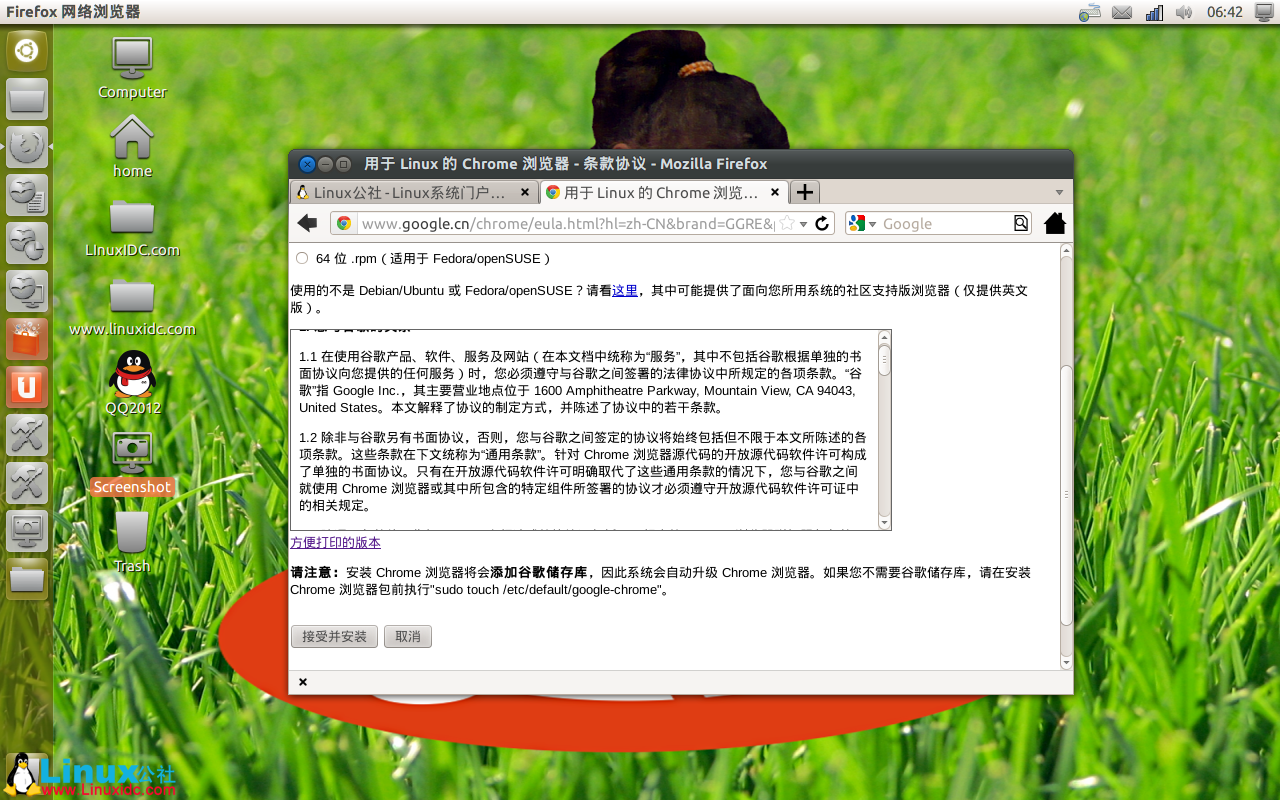This screenshot has width=1280, height=800.
Task: Open the desktop Computer icon
Action: coord(132,68)
